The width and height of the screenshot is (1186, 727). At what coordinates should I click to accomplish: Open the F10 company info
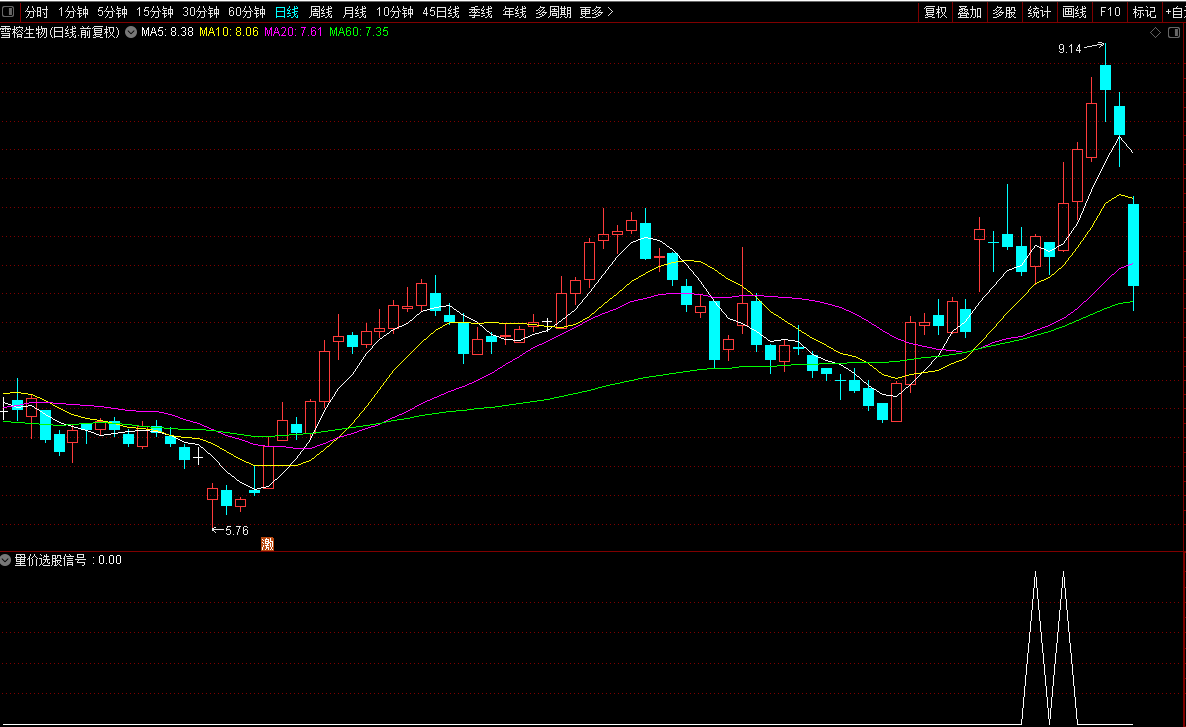coord(1110,12)
